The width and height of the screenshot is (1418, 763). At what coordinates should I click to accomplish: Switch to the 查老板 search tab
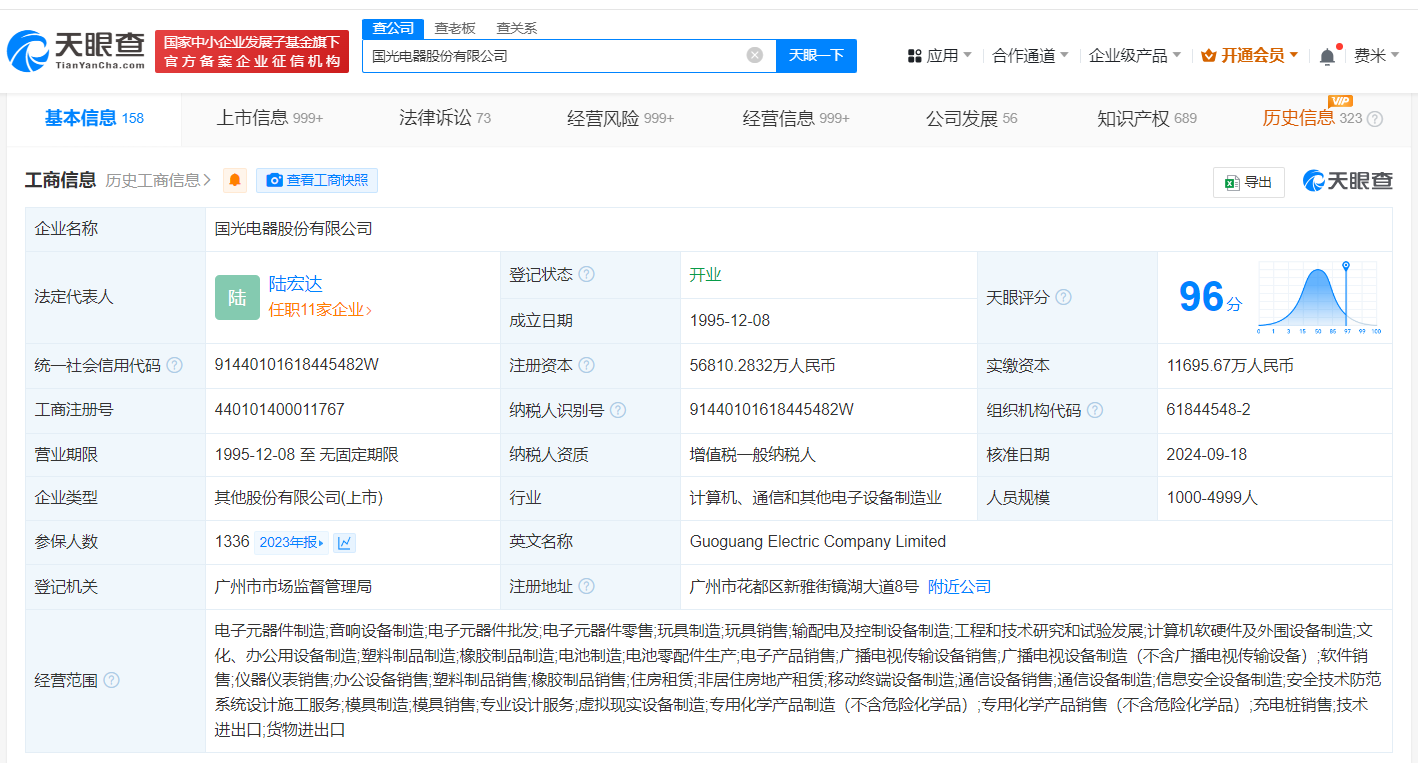click(455, 28)
